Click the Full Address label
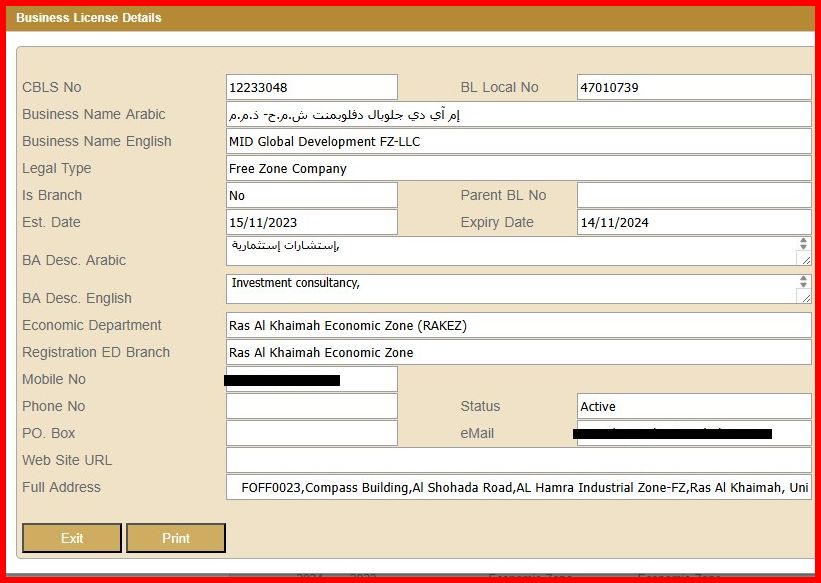The image size is (821, 583). tap(61, 487)
